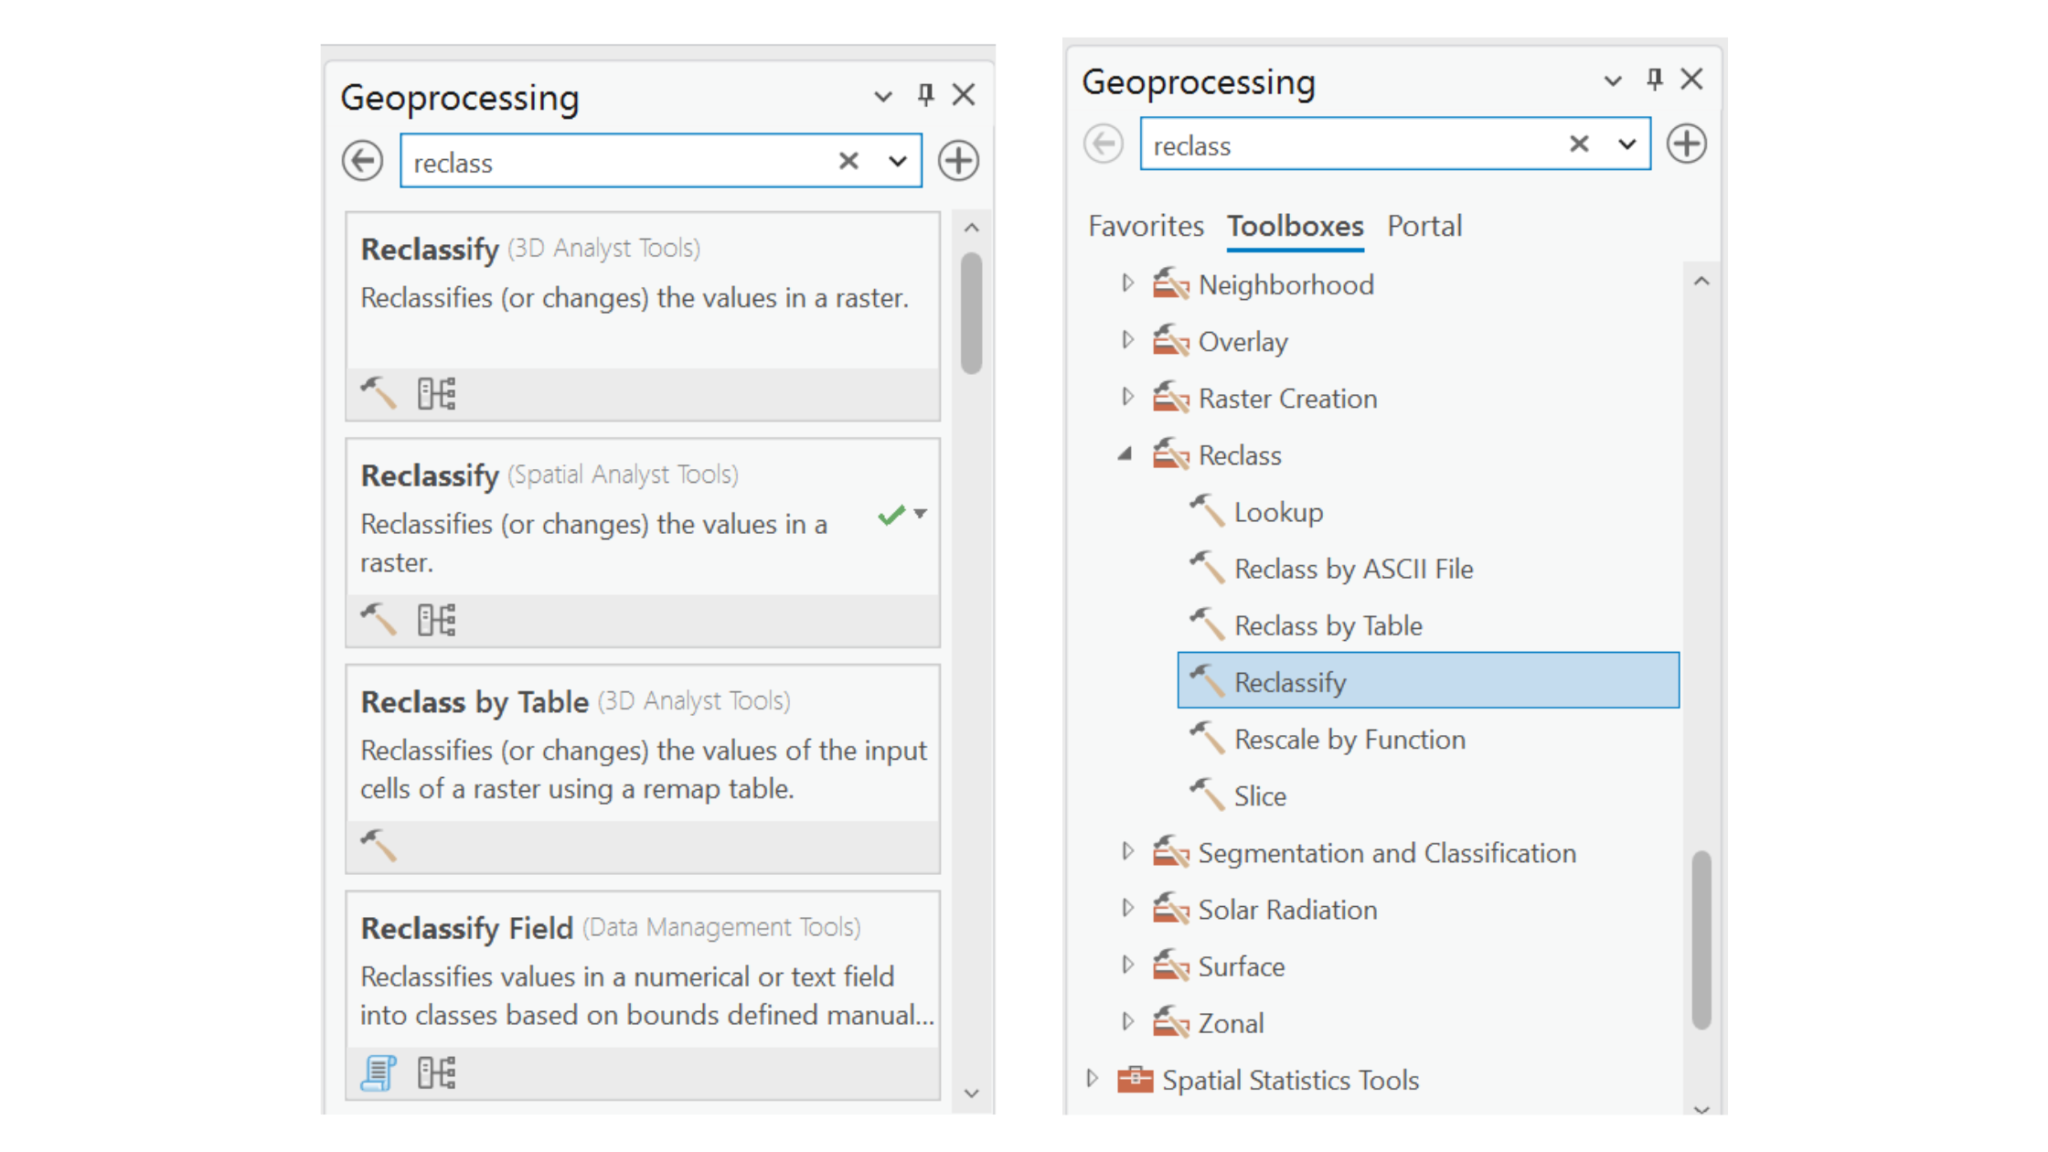Open the search history dropdown in left pane

click(x=897, y=160)
